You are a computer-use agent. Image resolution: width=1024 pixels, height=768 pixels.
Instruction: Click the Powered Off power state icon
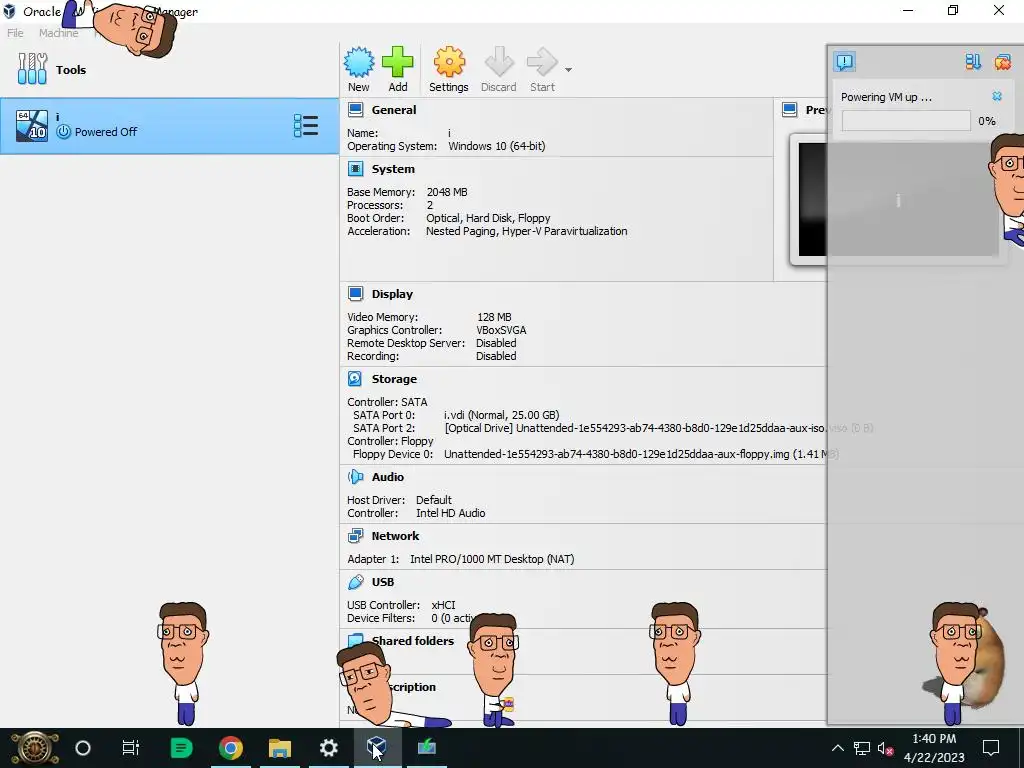click(63, 132)
